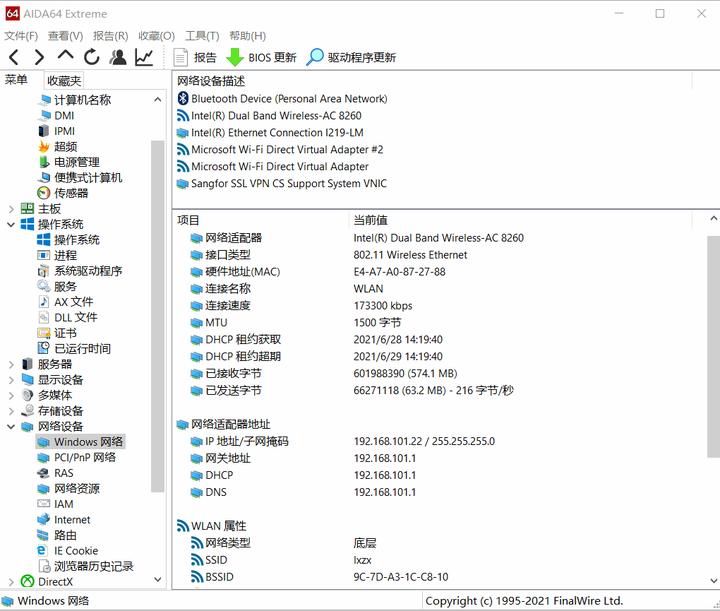Select DLL 文件 in the tree

pos(68,318)
